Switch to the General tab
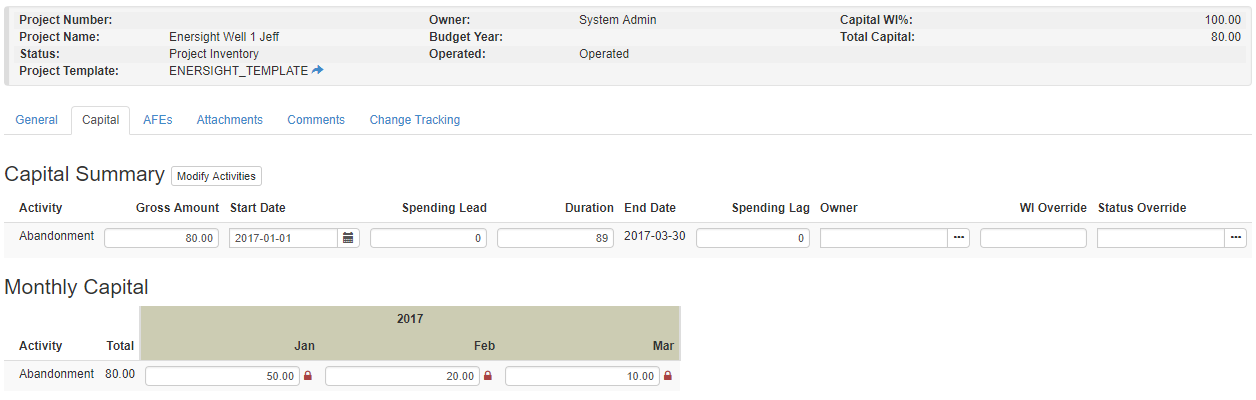Image resolution: width=1256 pixels, height=400 pixels. 37,120
